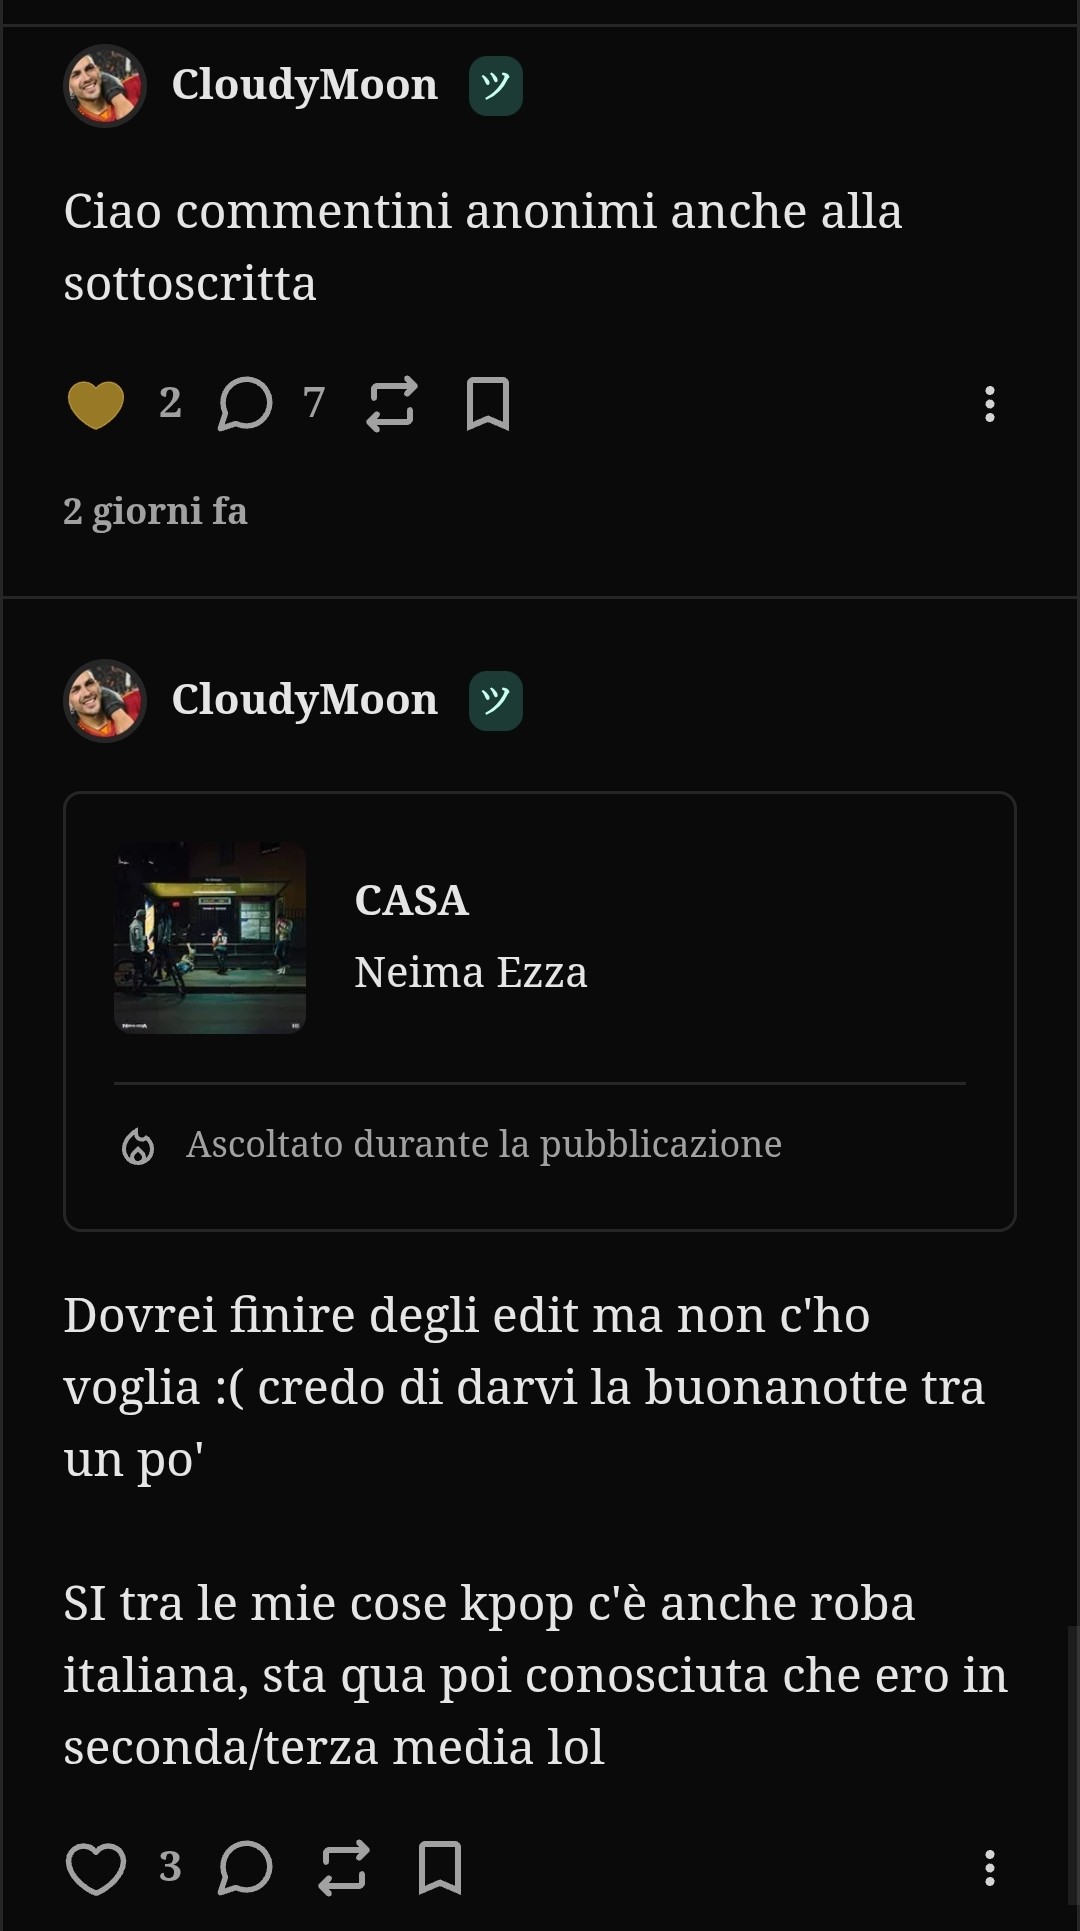Bookmark the 'Dovrei finire degli edit' post
The image size is (1080, 1931).
tap(440, 1868)
